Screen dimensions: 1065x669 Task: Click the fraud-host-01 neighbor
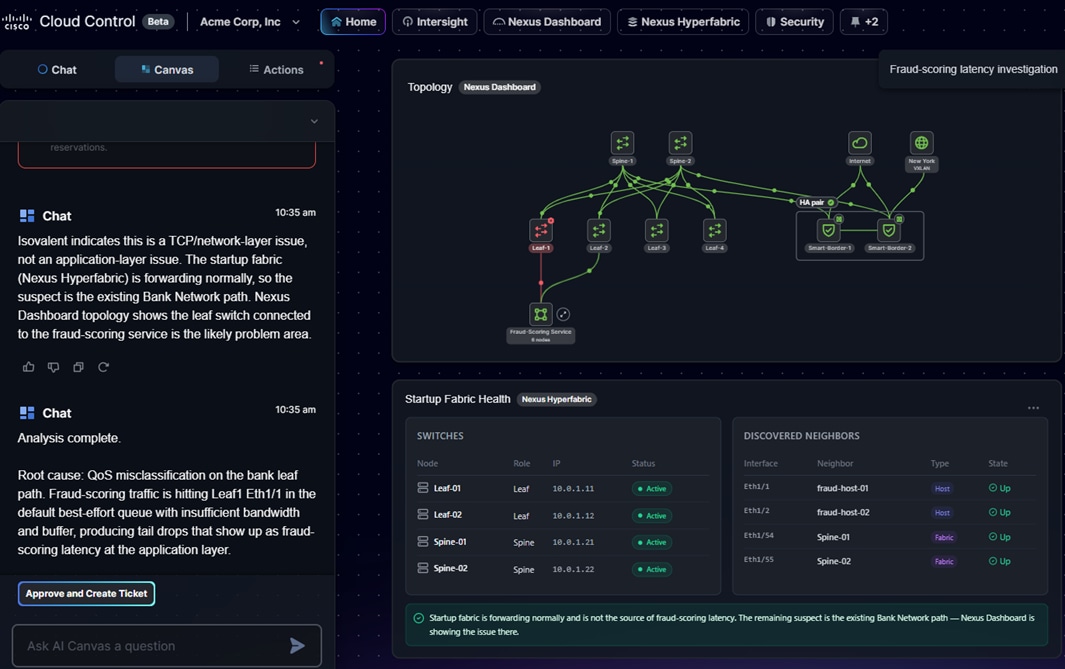click(x=842, y=488)
